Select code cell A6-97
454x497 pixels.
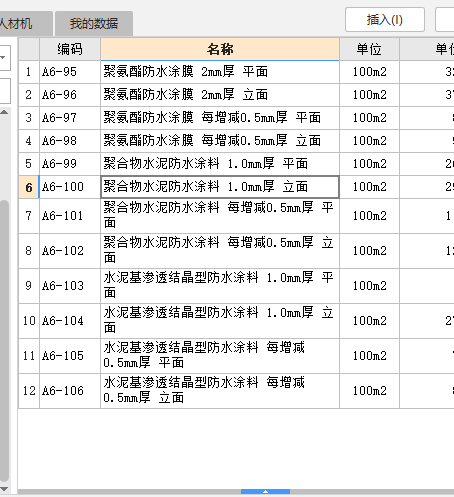[70, 118]
